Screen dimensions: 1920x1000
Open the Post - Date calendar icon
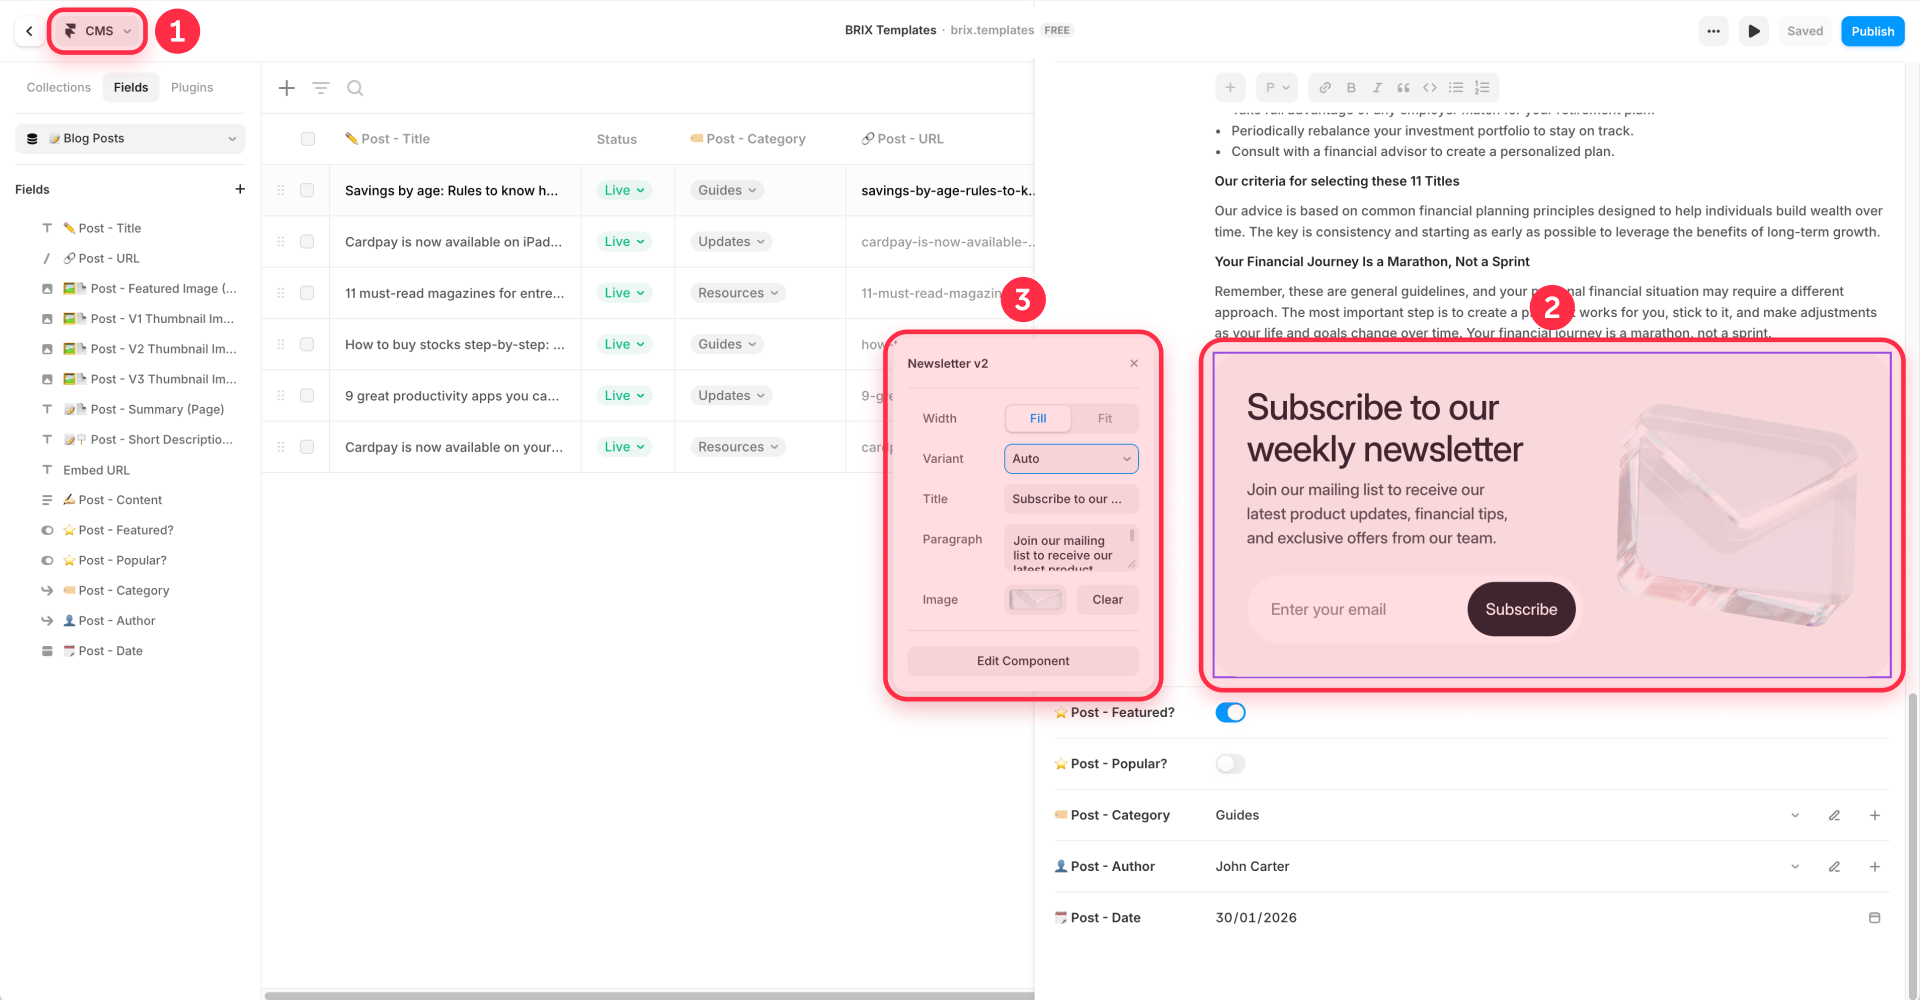(x=1874, y=918)
